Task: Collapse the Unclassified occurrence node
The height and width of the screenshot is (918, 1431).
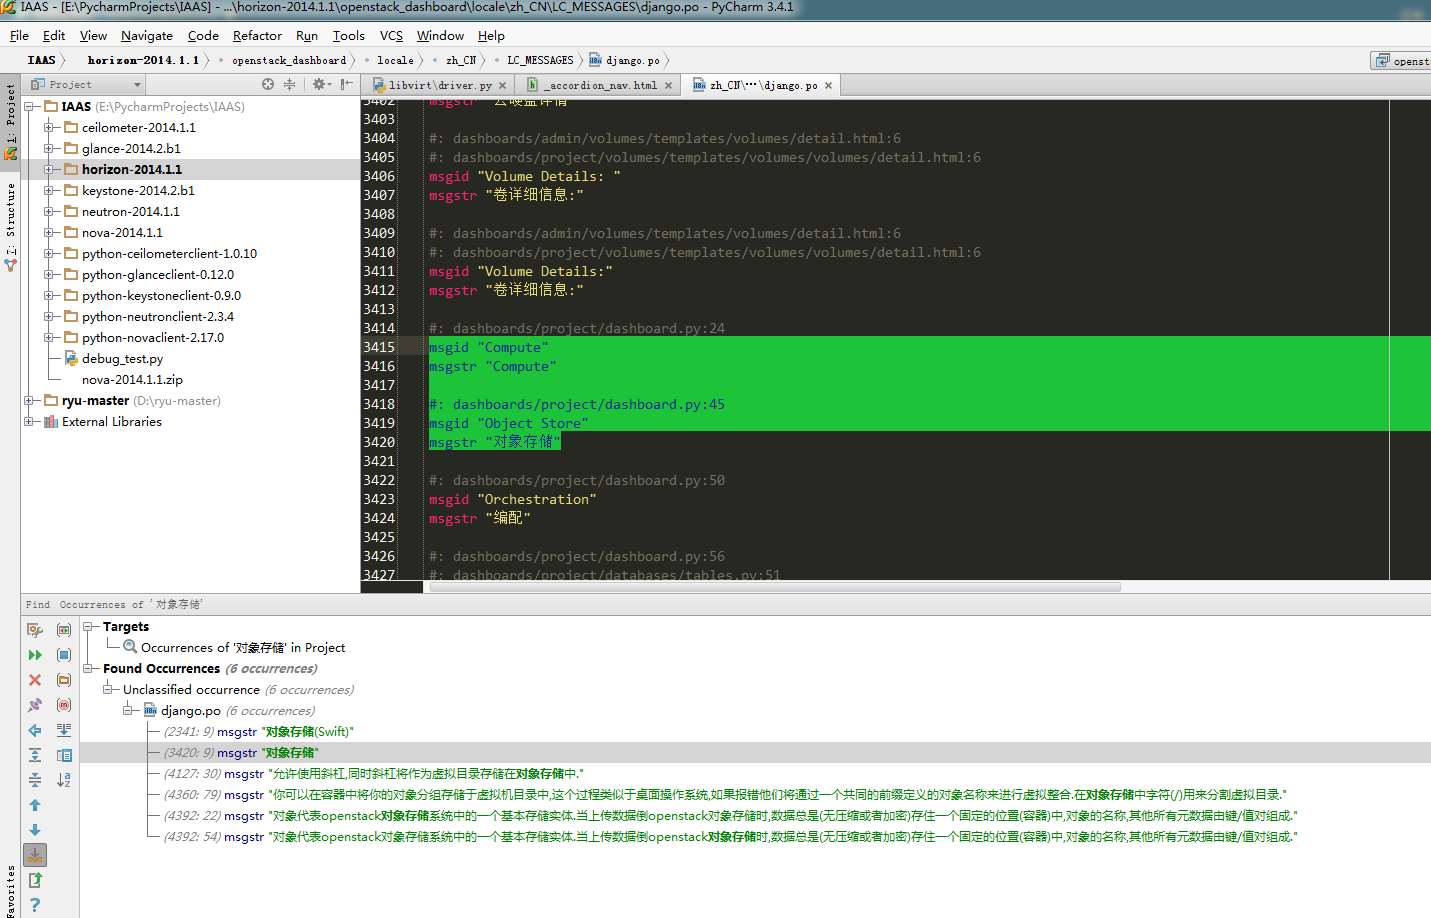Action: pyautogui.click(x=108, y=689)
